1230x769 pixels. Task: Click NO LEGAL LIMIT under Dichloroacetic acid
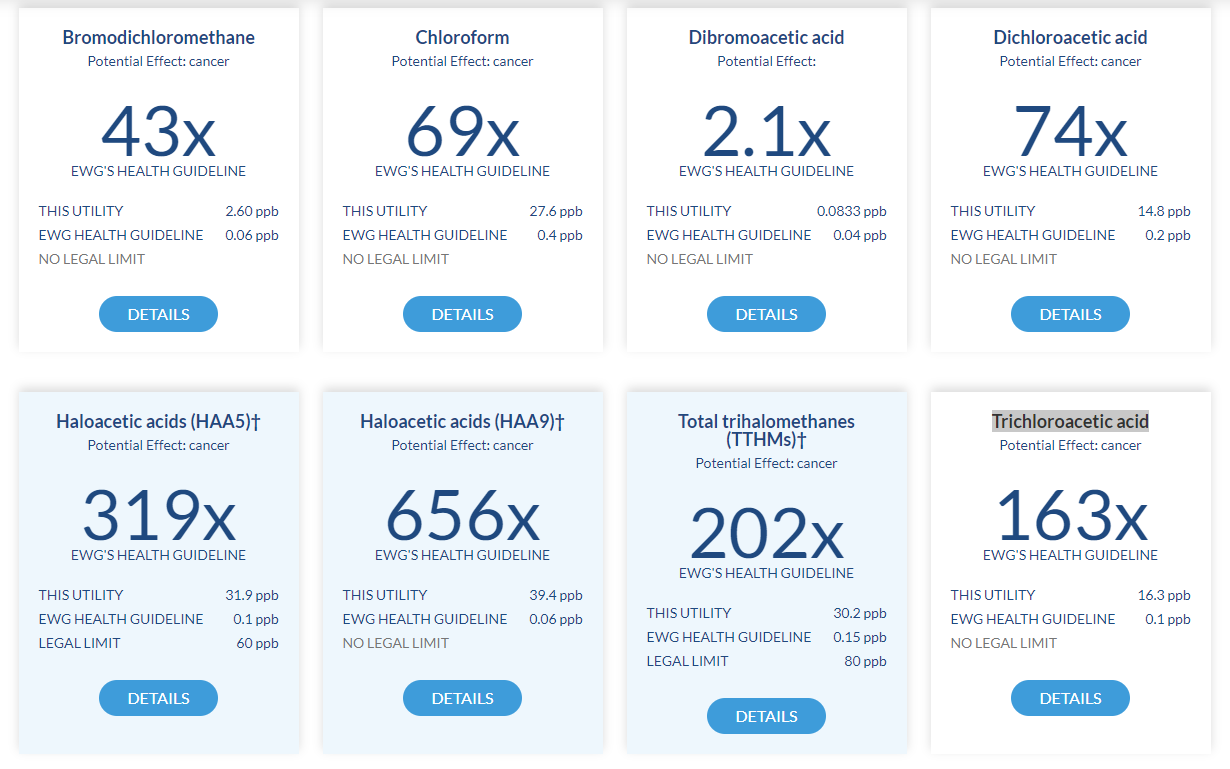pos(1004,259)
